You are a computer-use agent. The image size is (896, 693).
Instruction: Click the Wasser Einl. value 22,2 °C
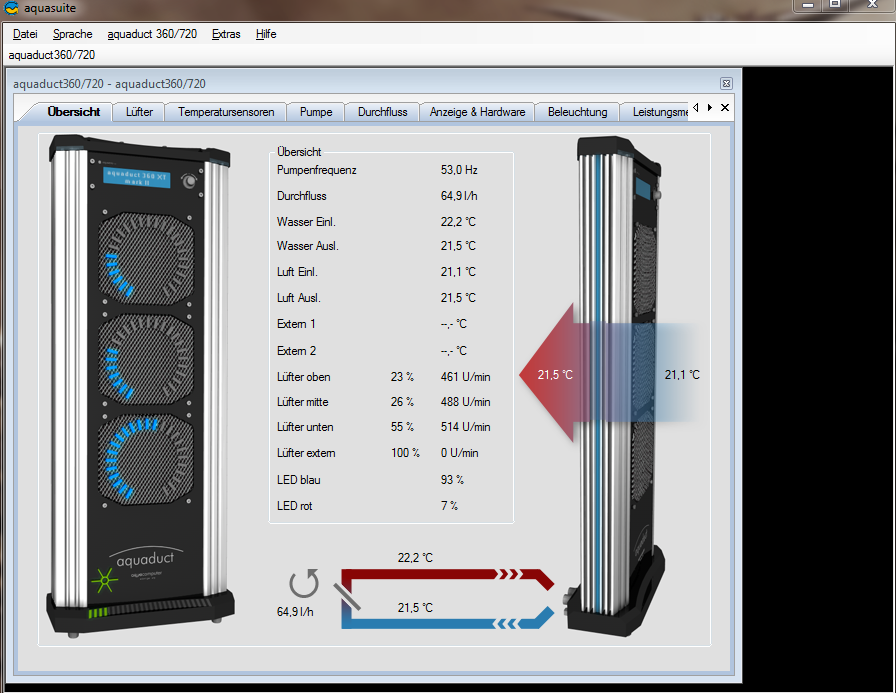click(458, 222)
